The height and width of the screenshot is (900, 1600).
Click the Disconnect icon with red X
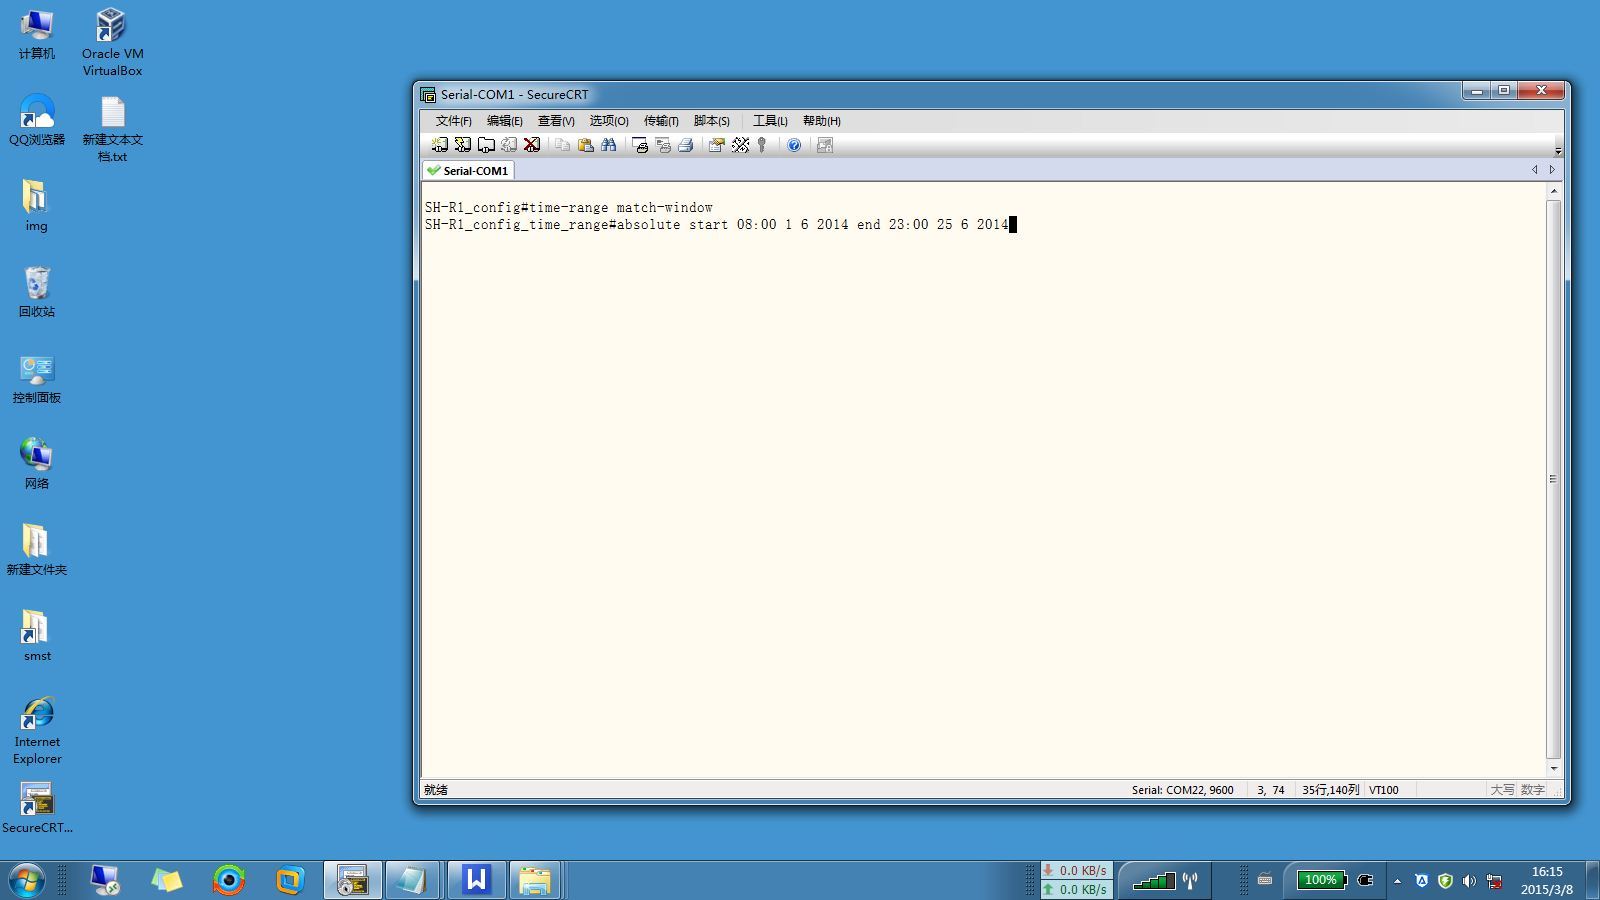click(x=532, y=145)
